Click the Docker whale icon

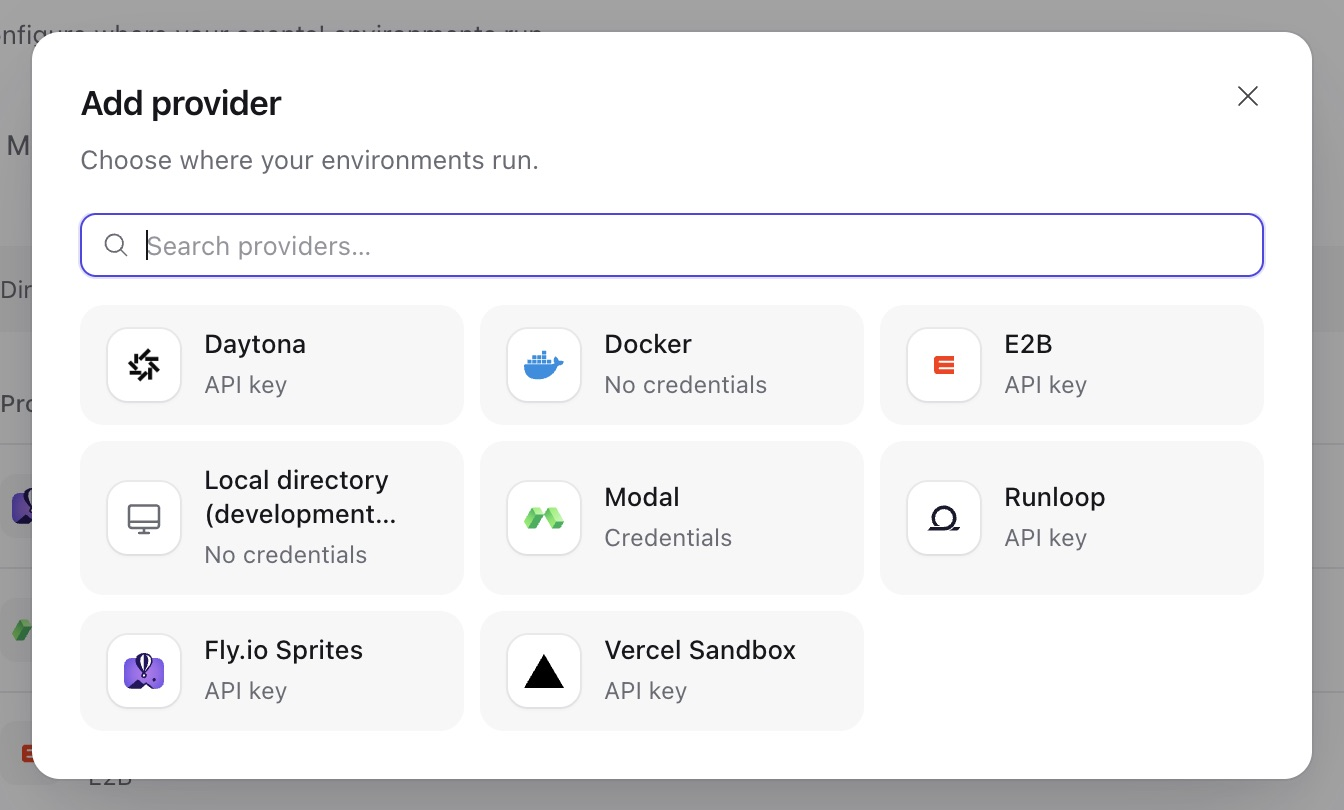(x=544, y=365)
